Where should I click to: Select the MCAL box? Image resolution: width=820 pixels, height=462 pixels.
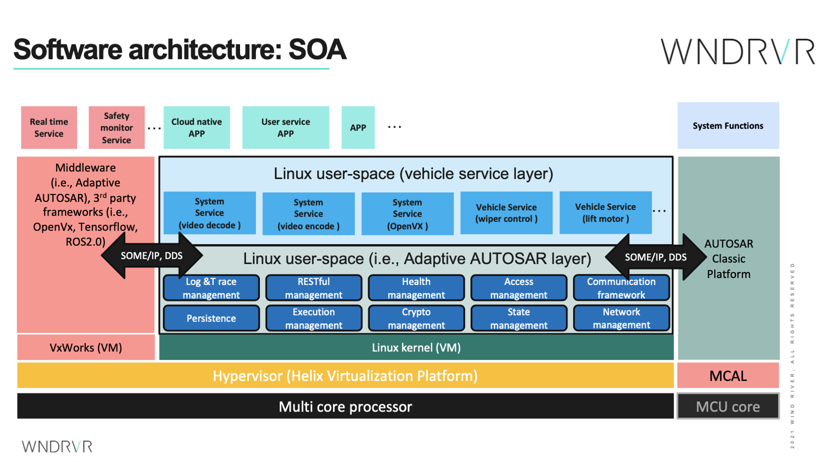pyautogui.click(x=728, y=376)
